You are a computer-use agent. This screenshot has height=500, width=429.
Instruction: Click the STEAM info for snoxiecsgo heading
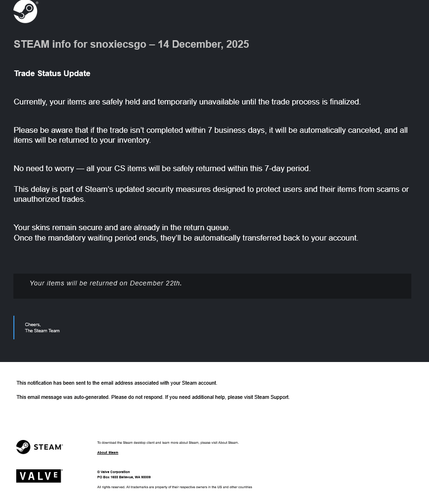pos(131,44)
